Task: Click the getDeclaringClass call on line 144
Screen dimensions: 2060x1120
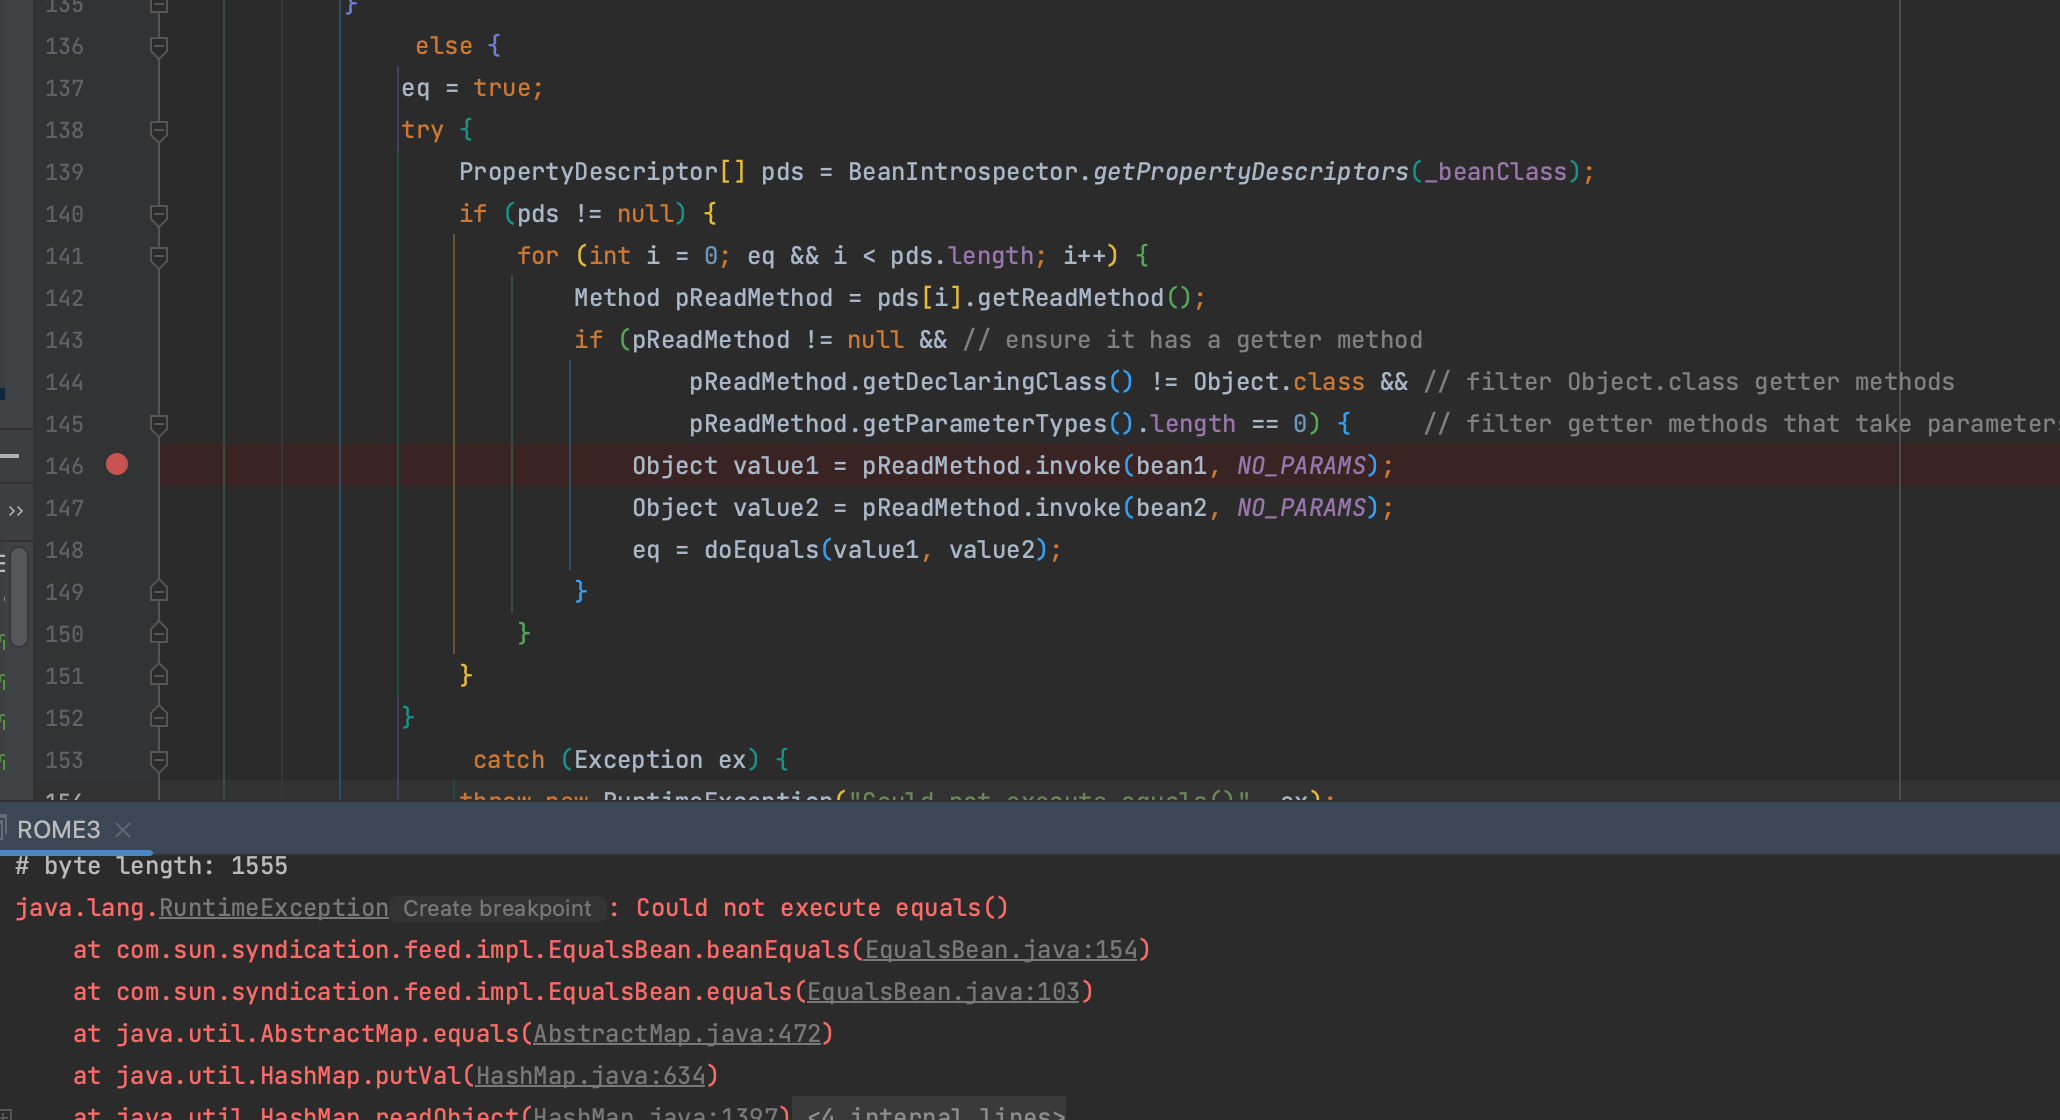Action: (x=984, y=382)
